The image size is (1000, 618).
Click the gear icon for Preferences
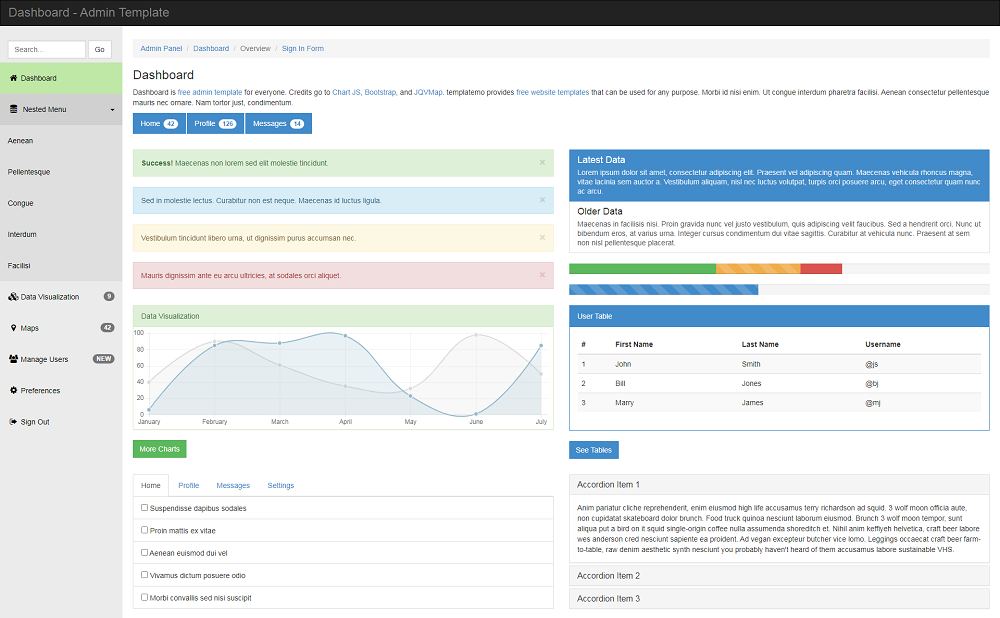pyautogui.click(x=13, y=390)
